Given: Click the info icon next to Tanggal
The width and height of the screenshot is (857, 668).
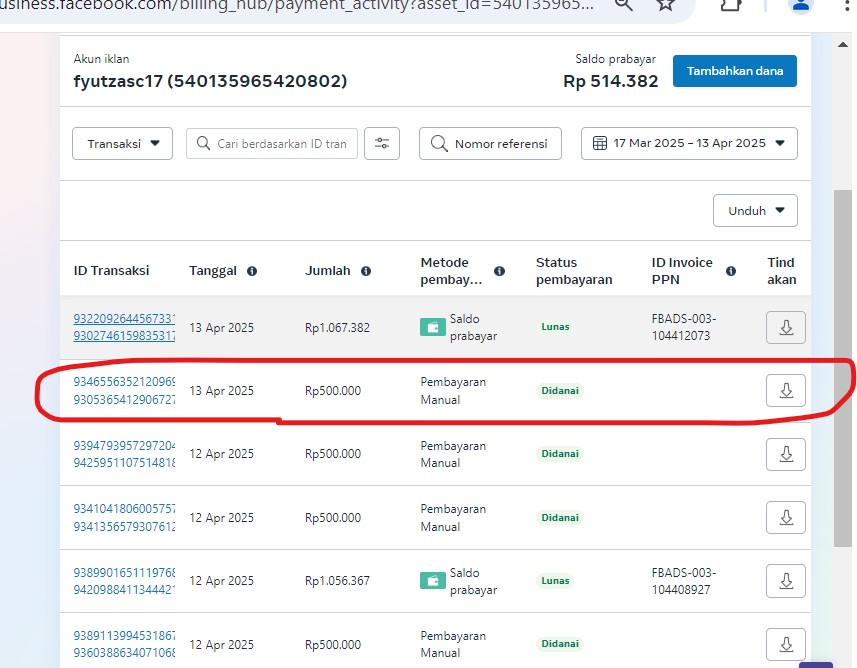Looking at the screenshot, I should coord(252,271).
